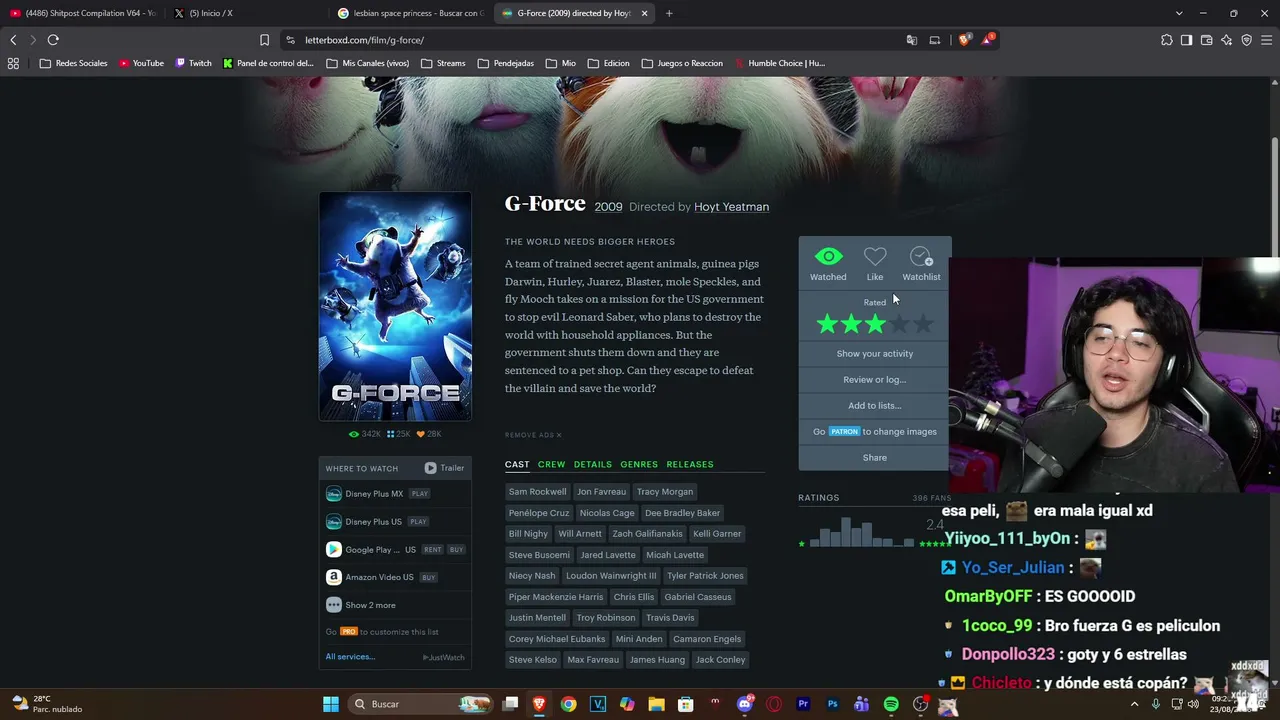1280x720 pixels.
Task: Click the Brave Rewards triangle icon
Action: point(988,40)
